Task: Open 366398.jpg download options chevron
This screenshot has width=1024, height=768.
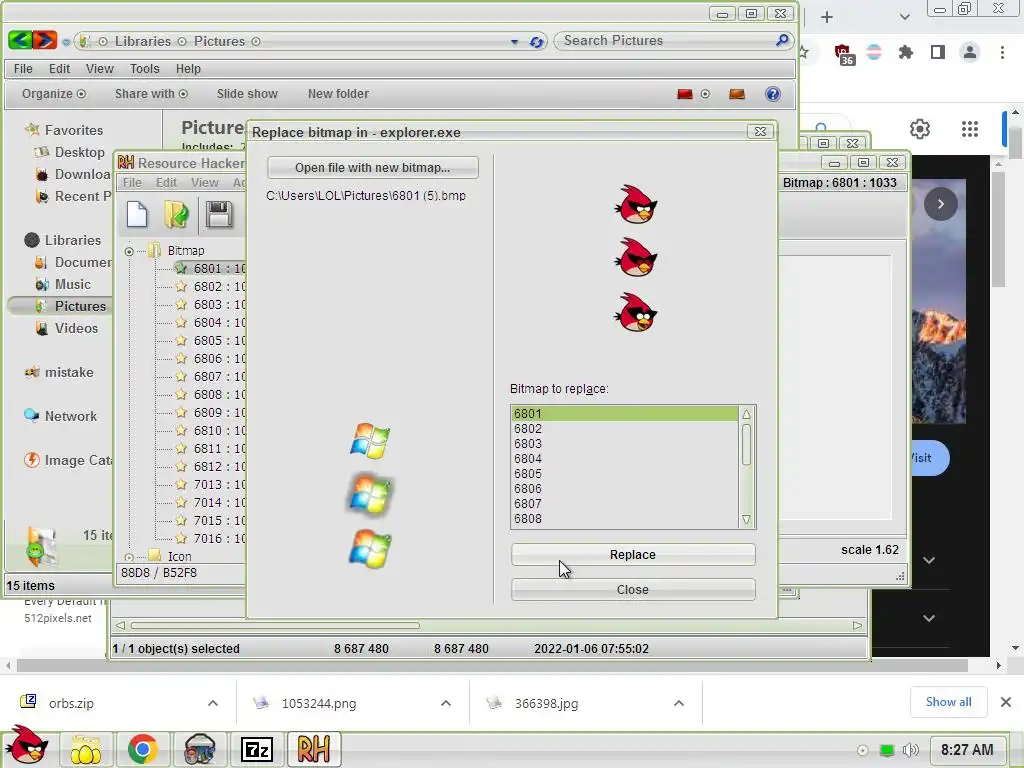Action: point(679,703)
